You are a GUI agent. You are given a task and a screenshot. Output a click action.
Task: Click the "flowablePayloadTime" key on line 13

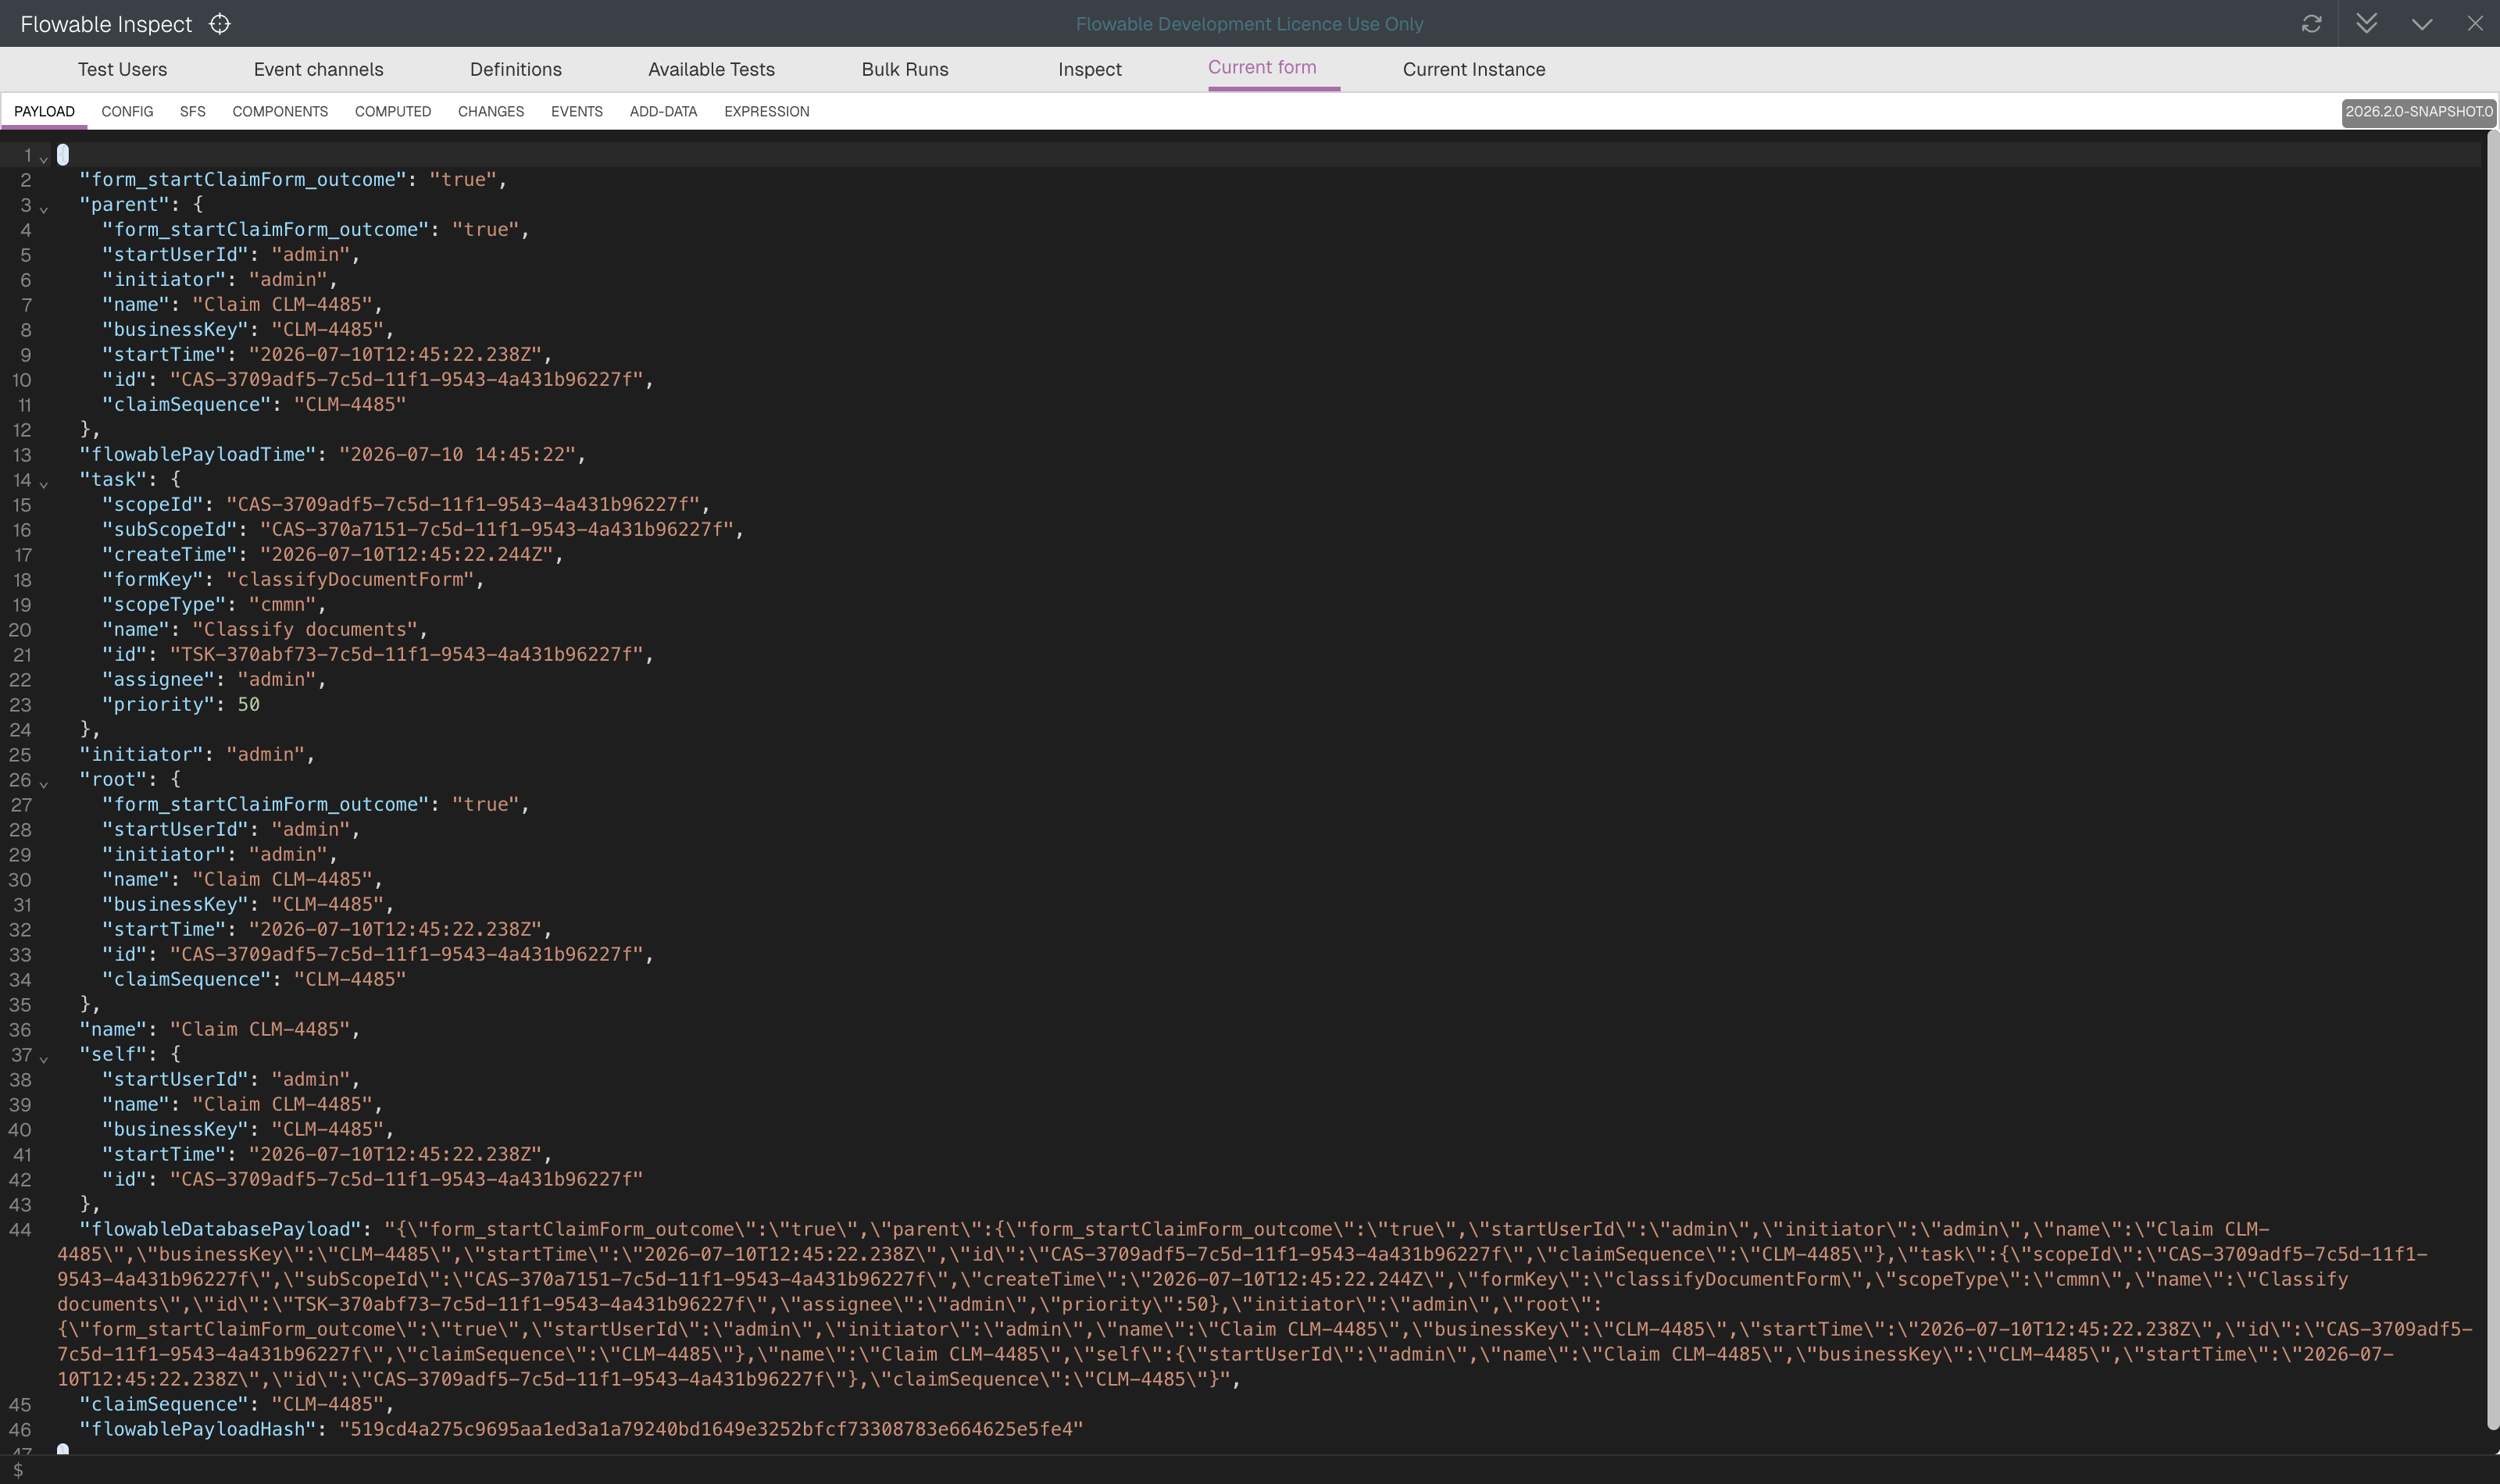point(197,454)
